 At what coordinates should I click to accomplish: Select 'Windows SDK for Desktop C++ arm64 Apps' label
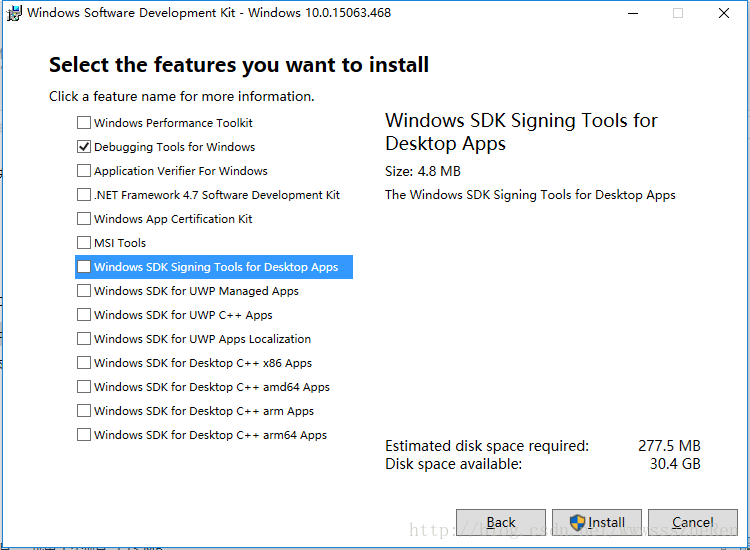(x=210, y=435)
